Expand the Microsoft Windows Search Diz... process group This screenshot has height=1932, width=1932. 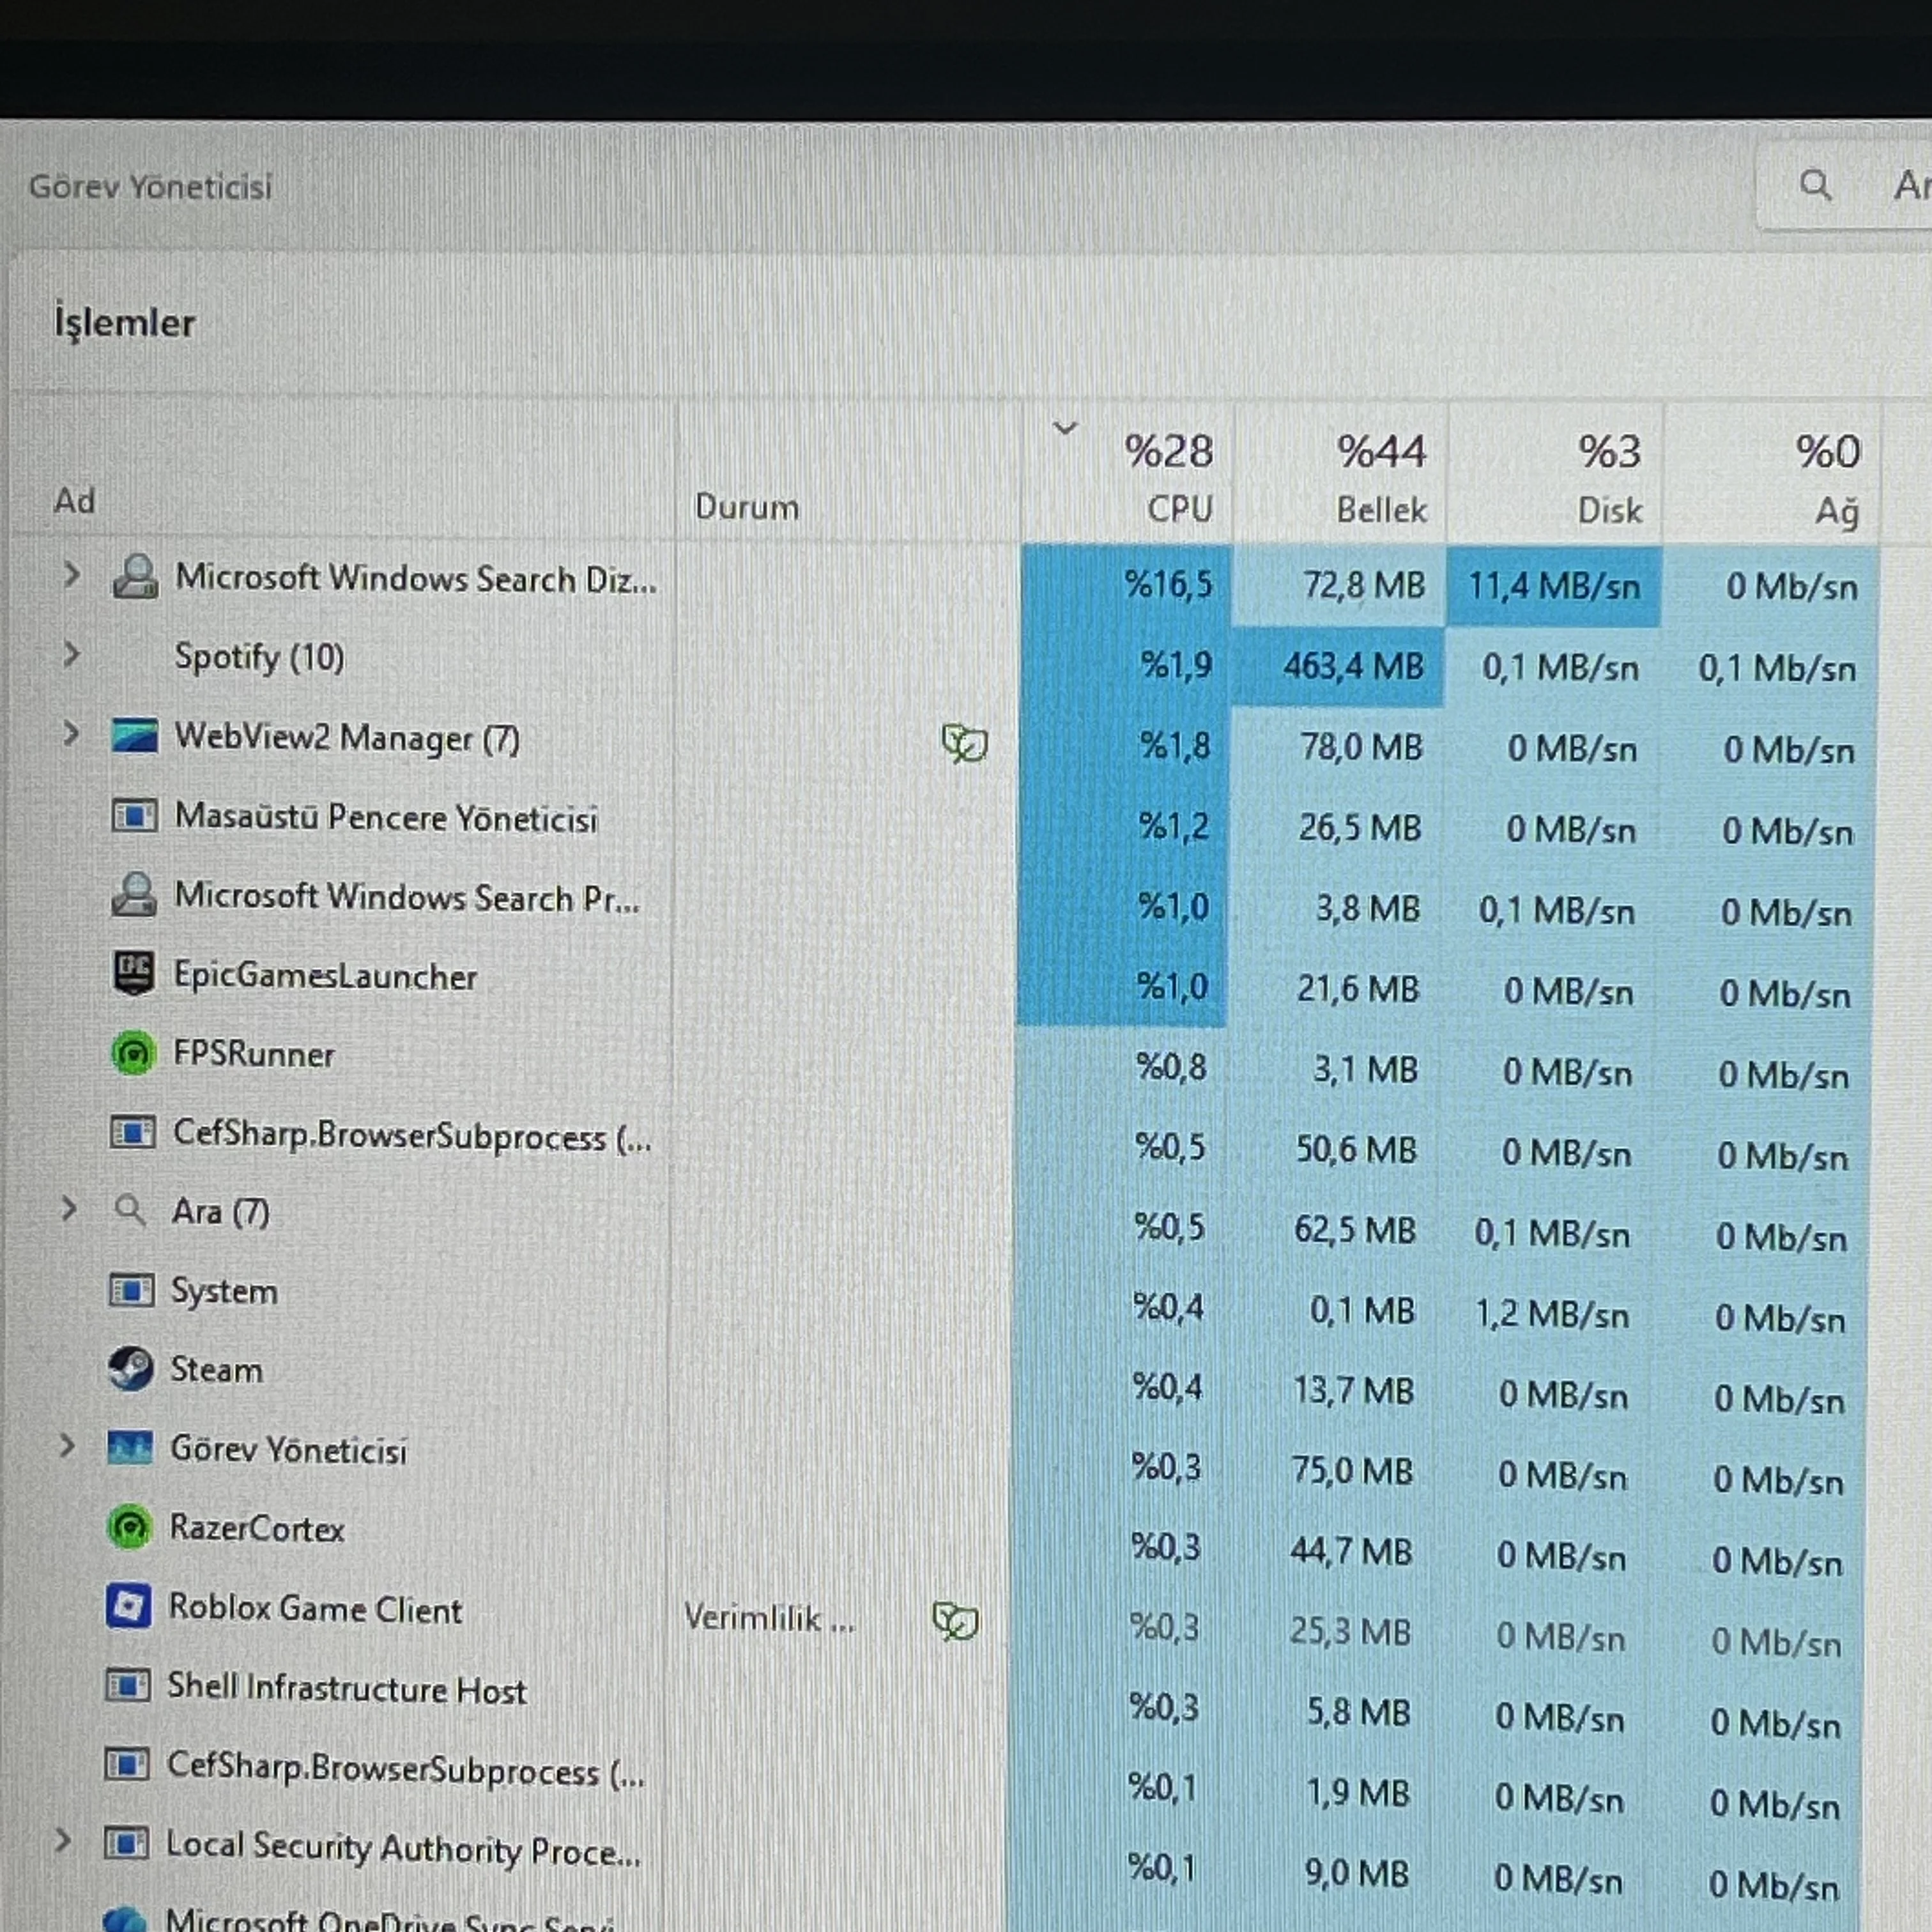[71, 574]
